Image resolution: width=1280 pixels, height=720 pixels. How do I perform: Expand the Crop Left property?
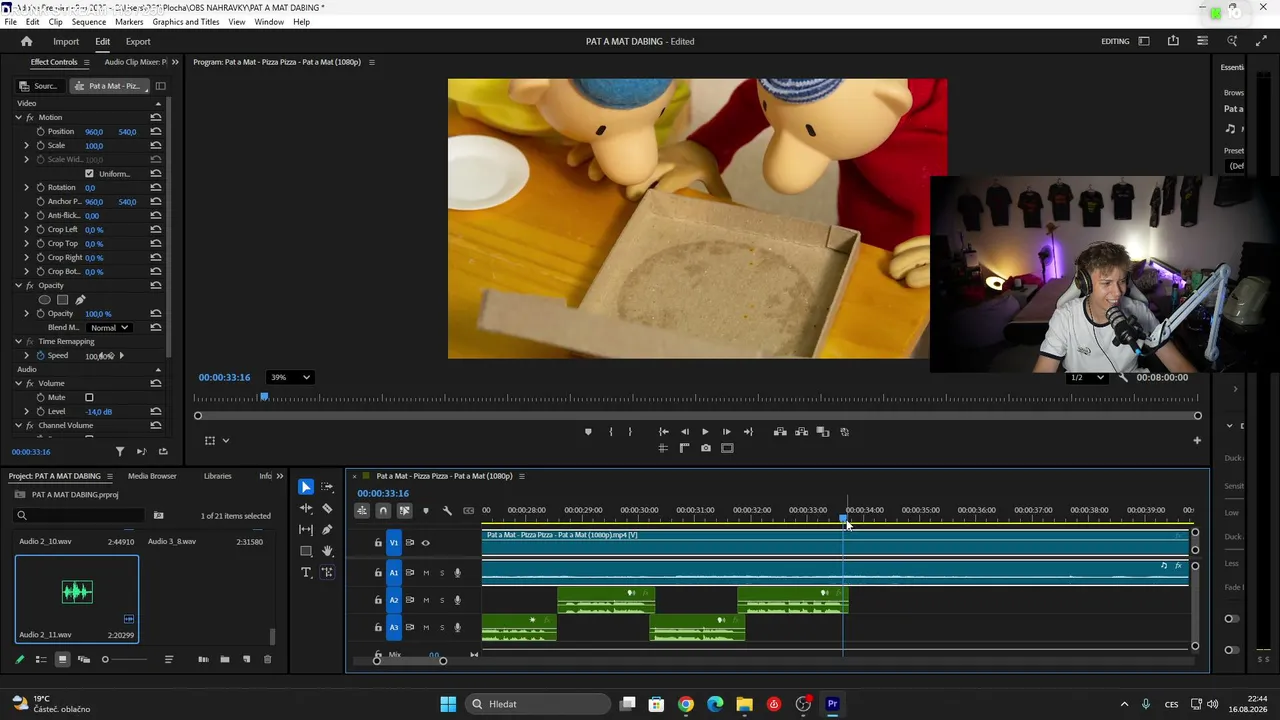27,230
